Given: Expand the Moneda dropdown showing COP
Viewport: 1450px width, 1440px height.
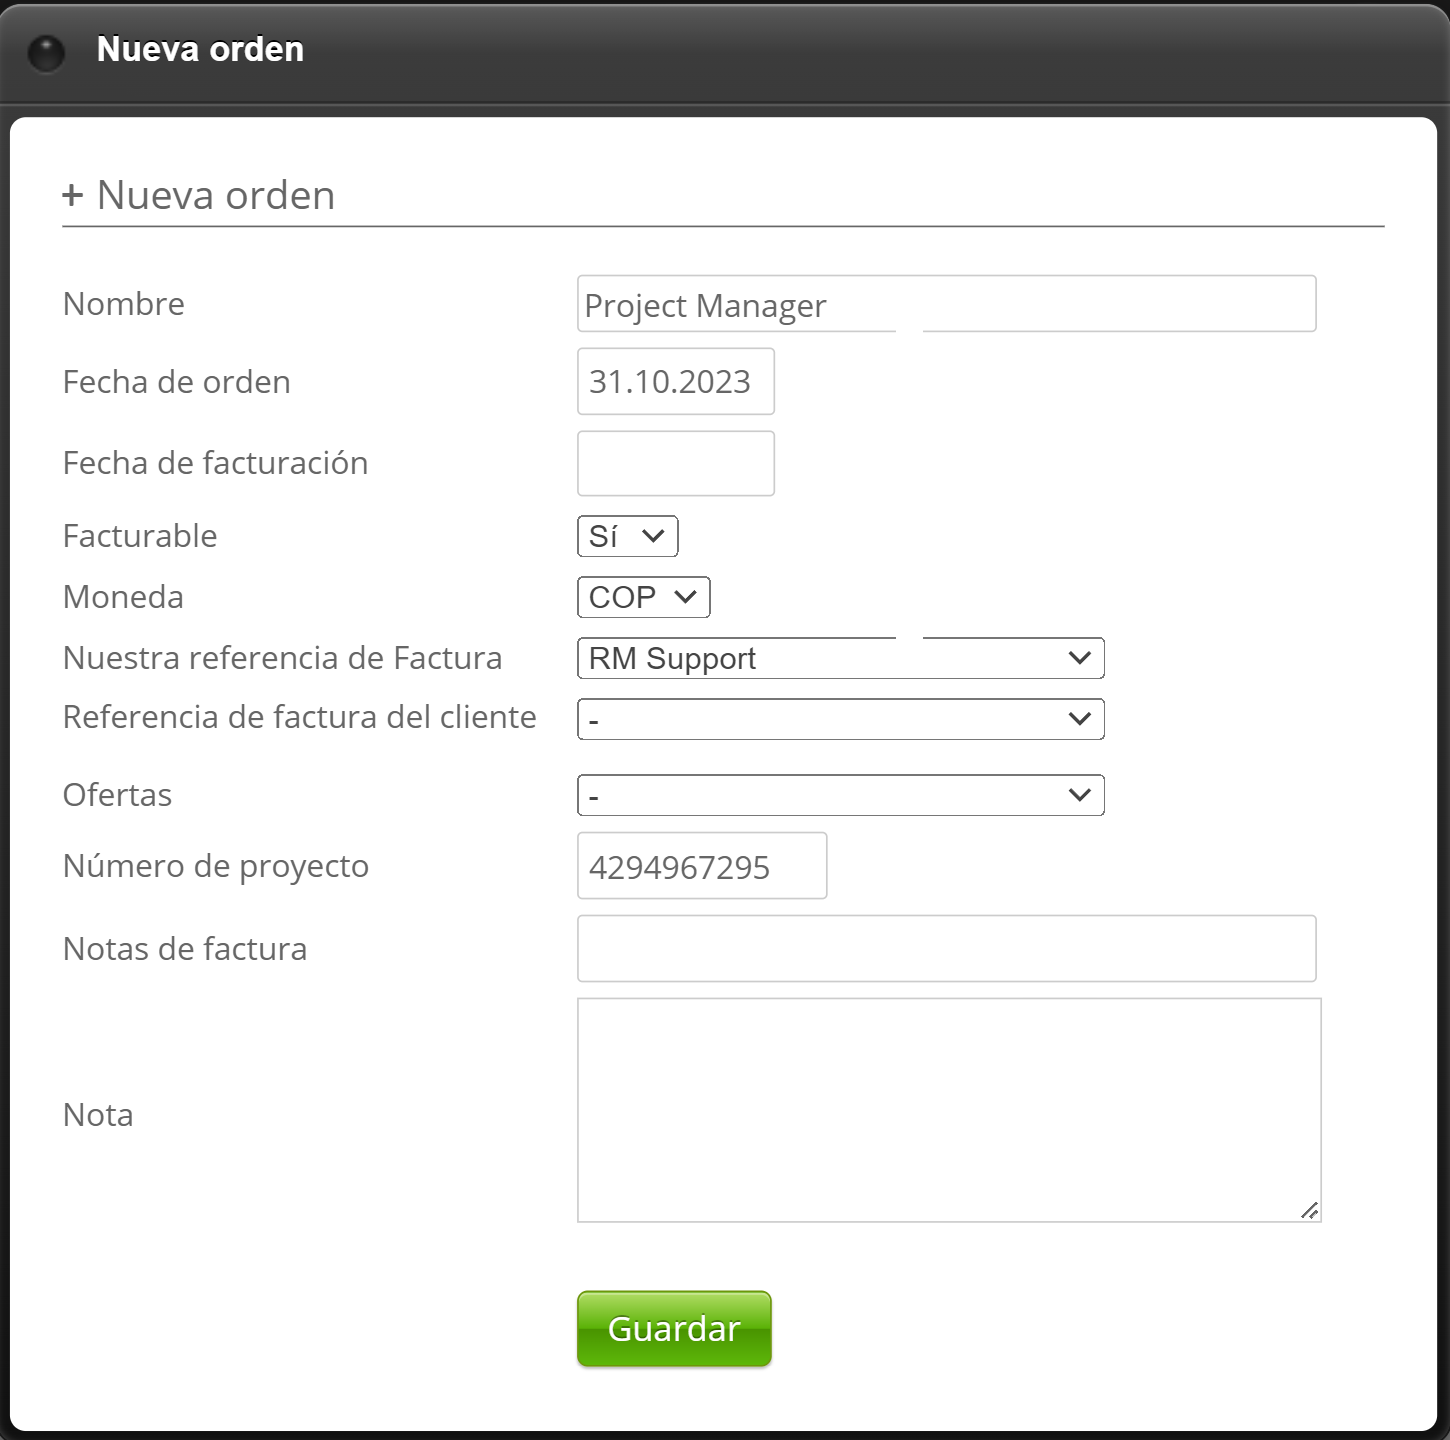Looking at the screenshot, I should [x=643, y=598].
